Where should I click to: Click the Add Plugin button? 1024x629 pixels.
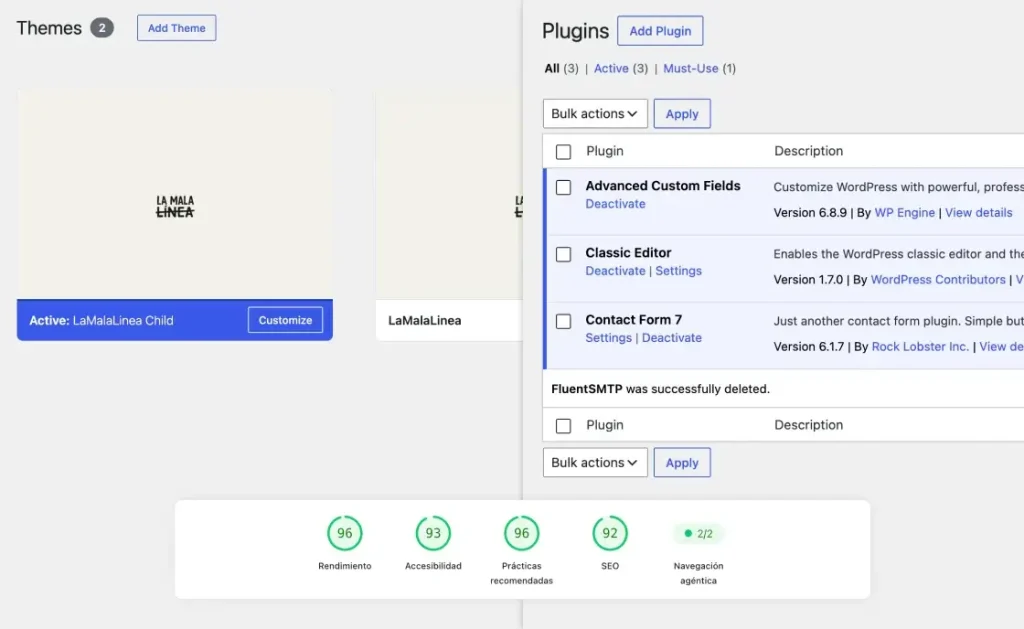[660, 31]
